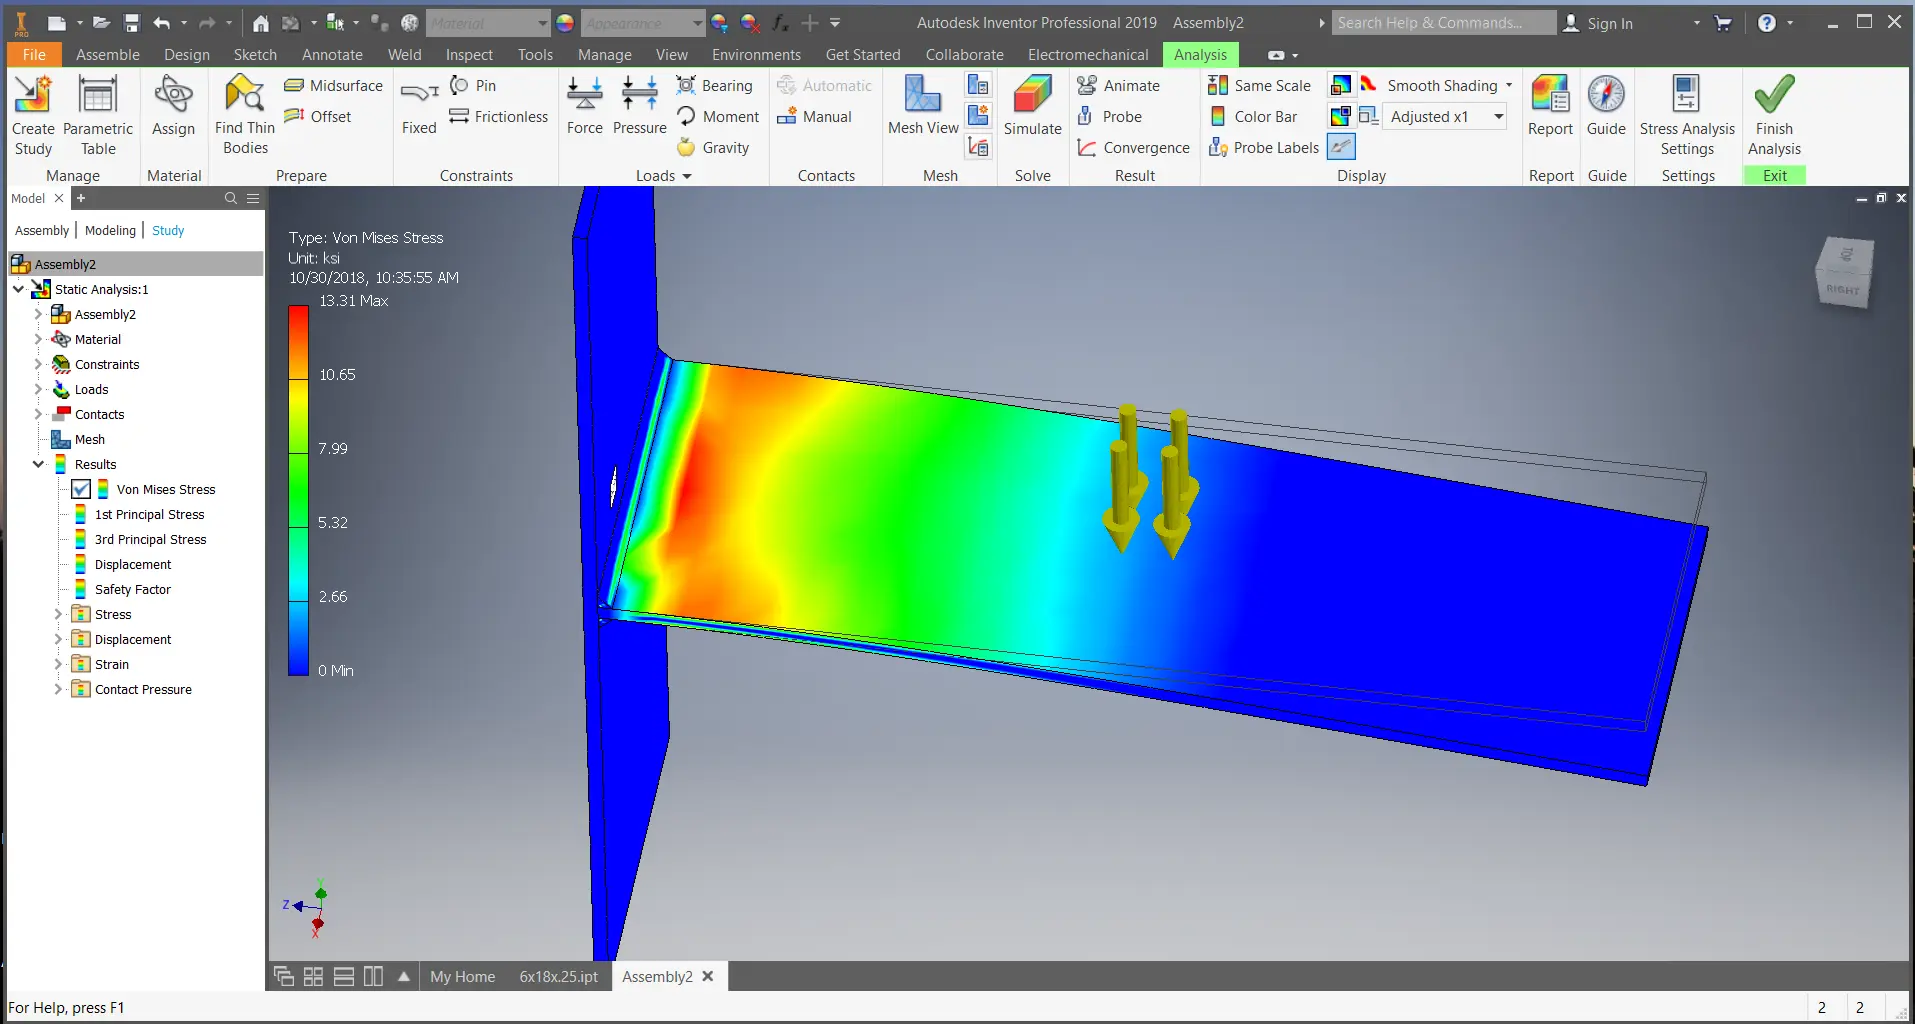Open the Adjusted x1 scale dropdown

1498,117
